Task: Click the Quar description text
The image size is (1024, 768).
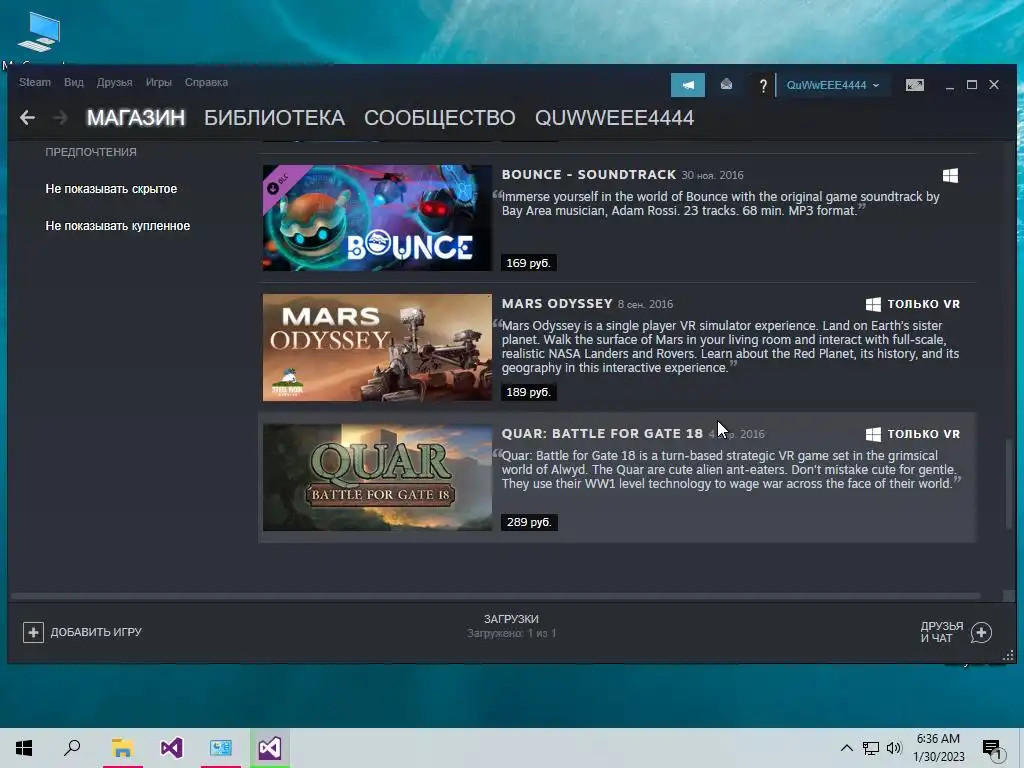Action: click(x=729, y=470)
